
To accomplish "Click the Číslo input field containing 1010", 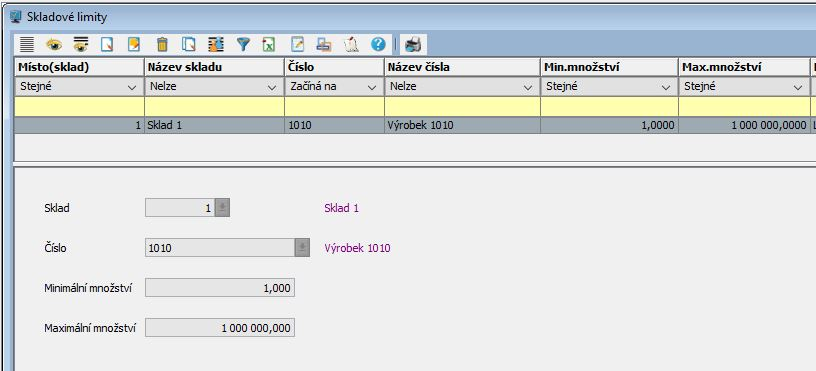I will tap(220, 248).
